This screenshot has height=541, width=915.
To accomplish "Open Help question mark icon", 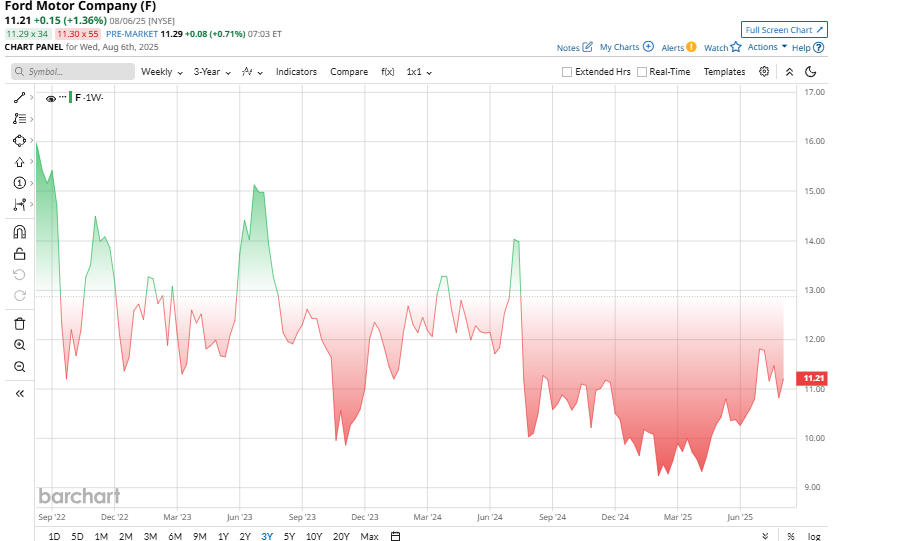I will click(819, 47).
